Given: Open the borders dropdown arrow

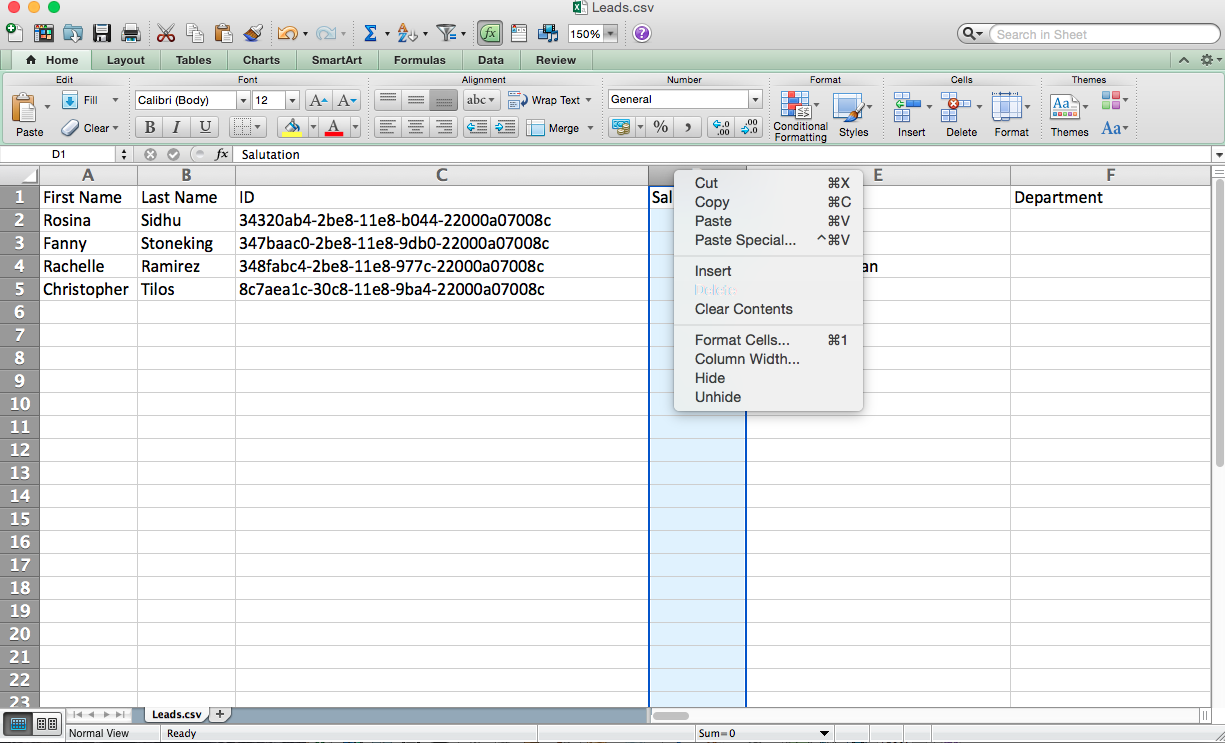Looking at the screenshot, I should 259,127.
